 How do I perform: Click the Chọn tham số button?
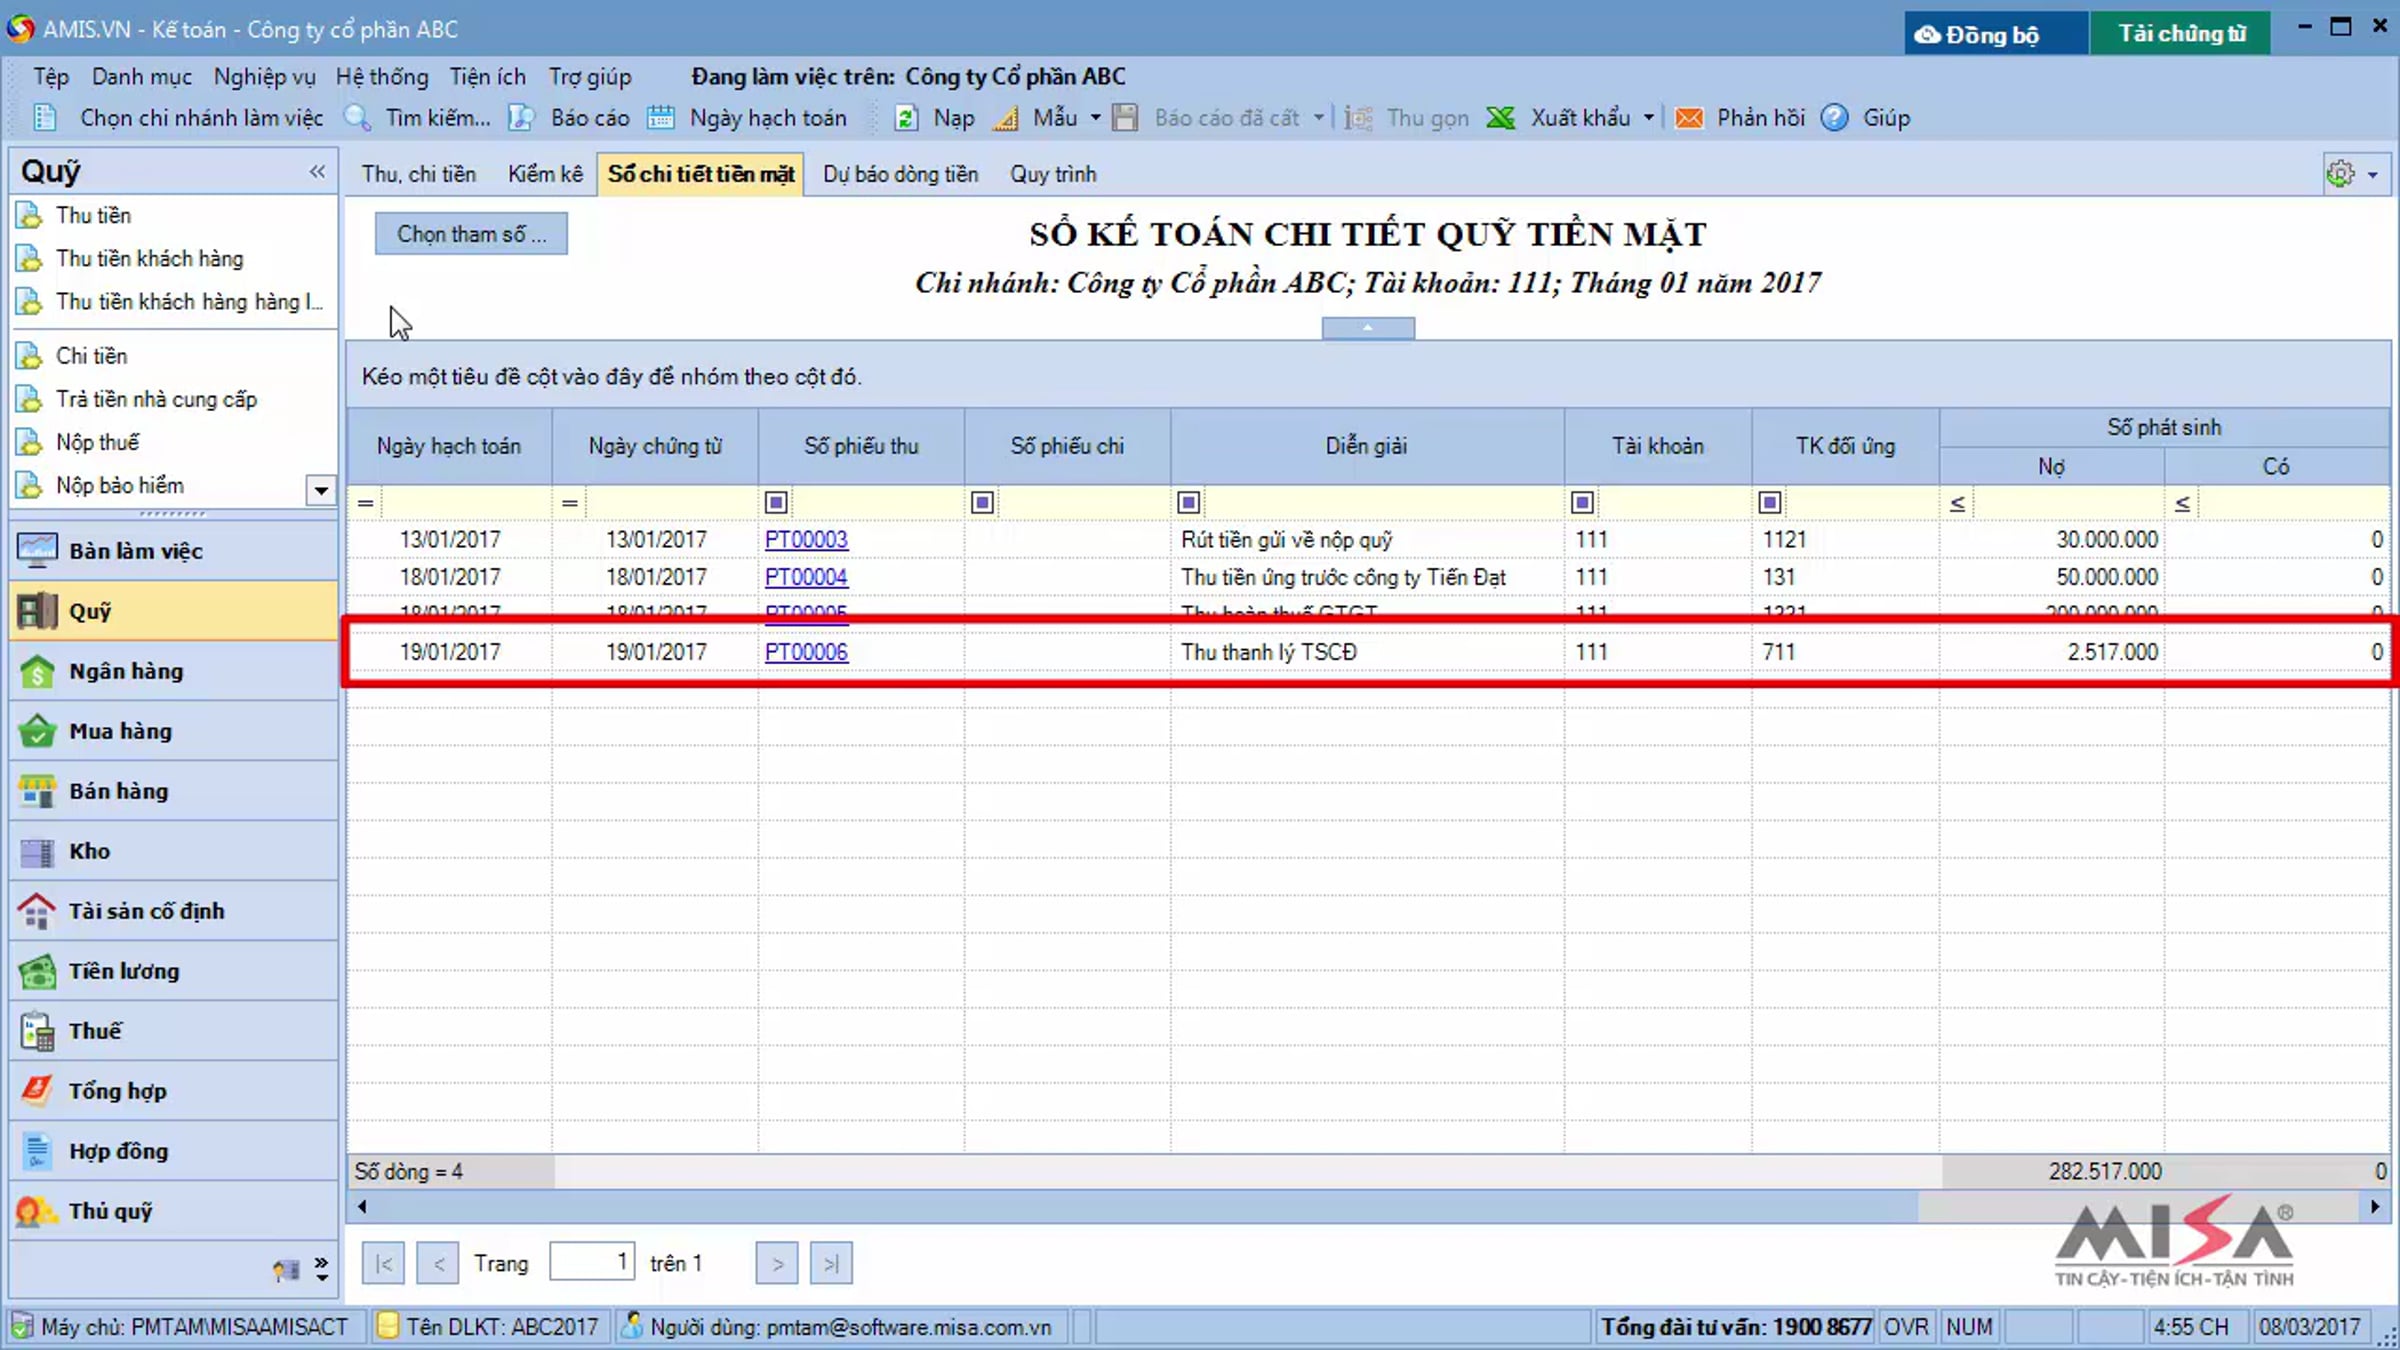point(471,234)
